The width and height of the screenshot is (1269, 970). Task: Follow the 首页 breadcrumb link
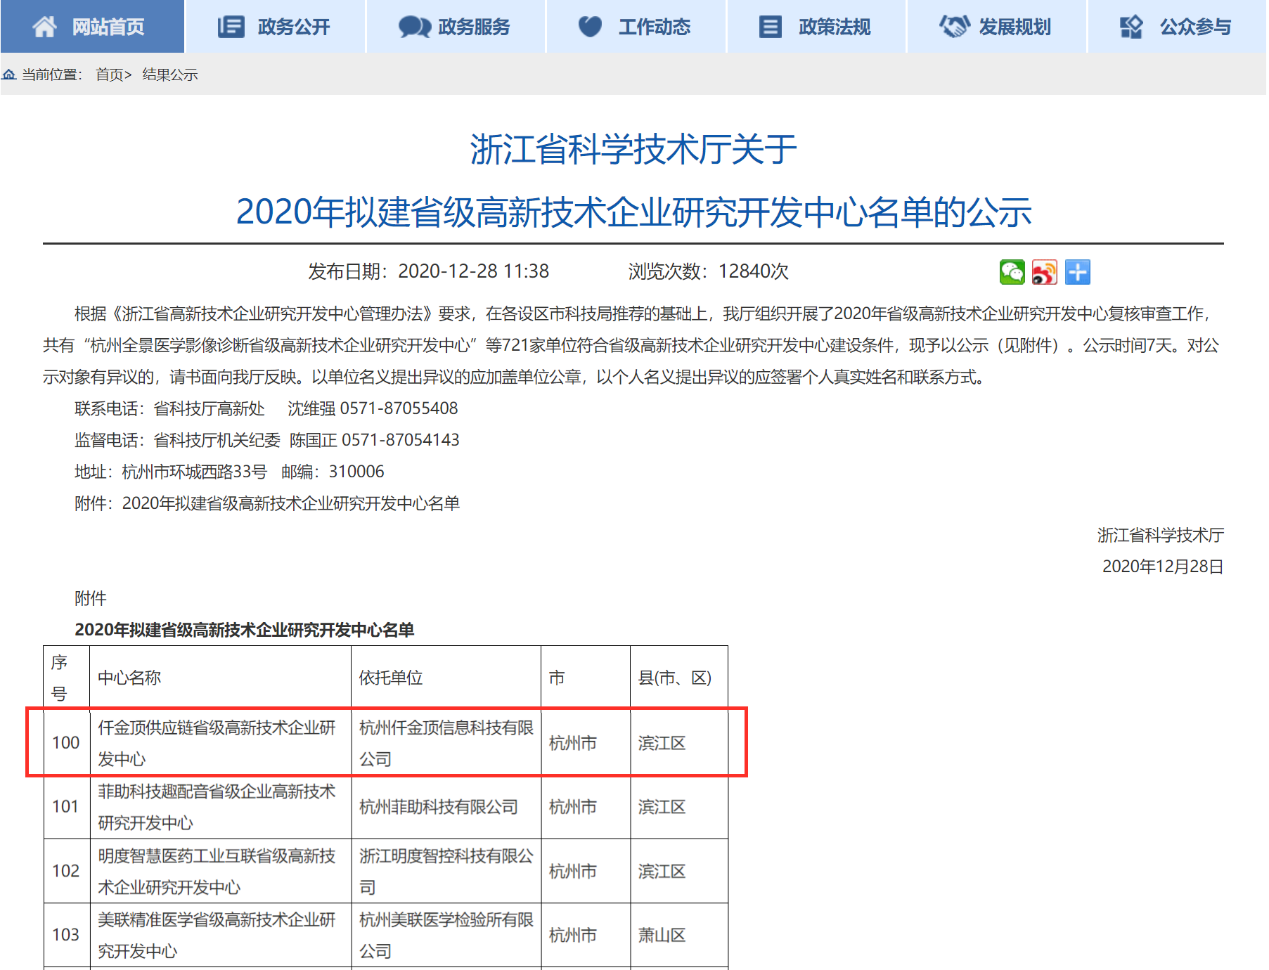pos(110,75)
